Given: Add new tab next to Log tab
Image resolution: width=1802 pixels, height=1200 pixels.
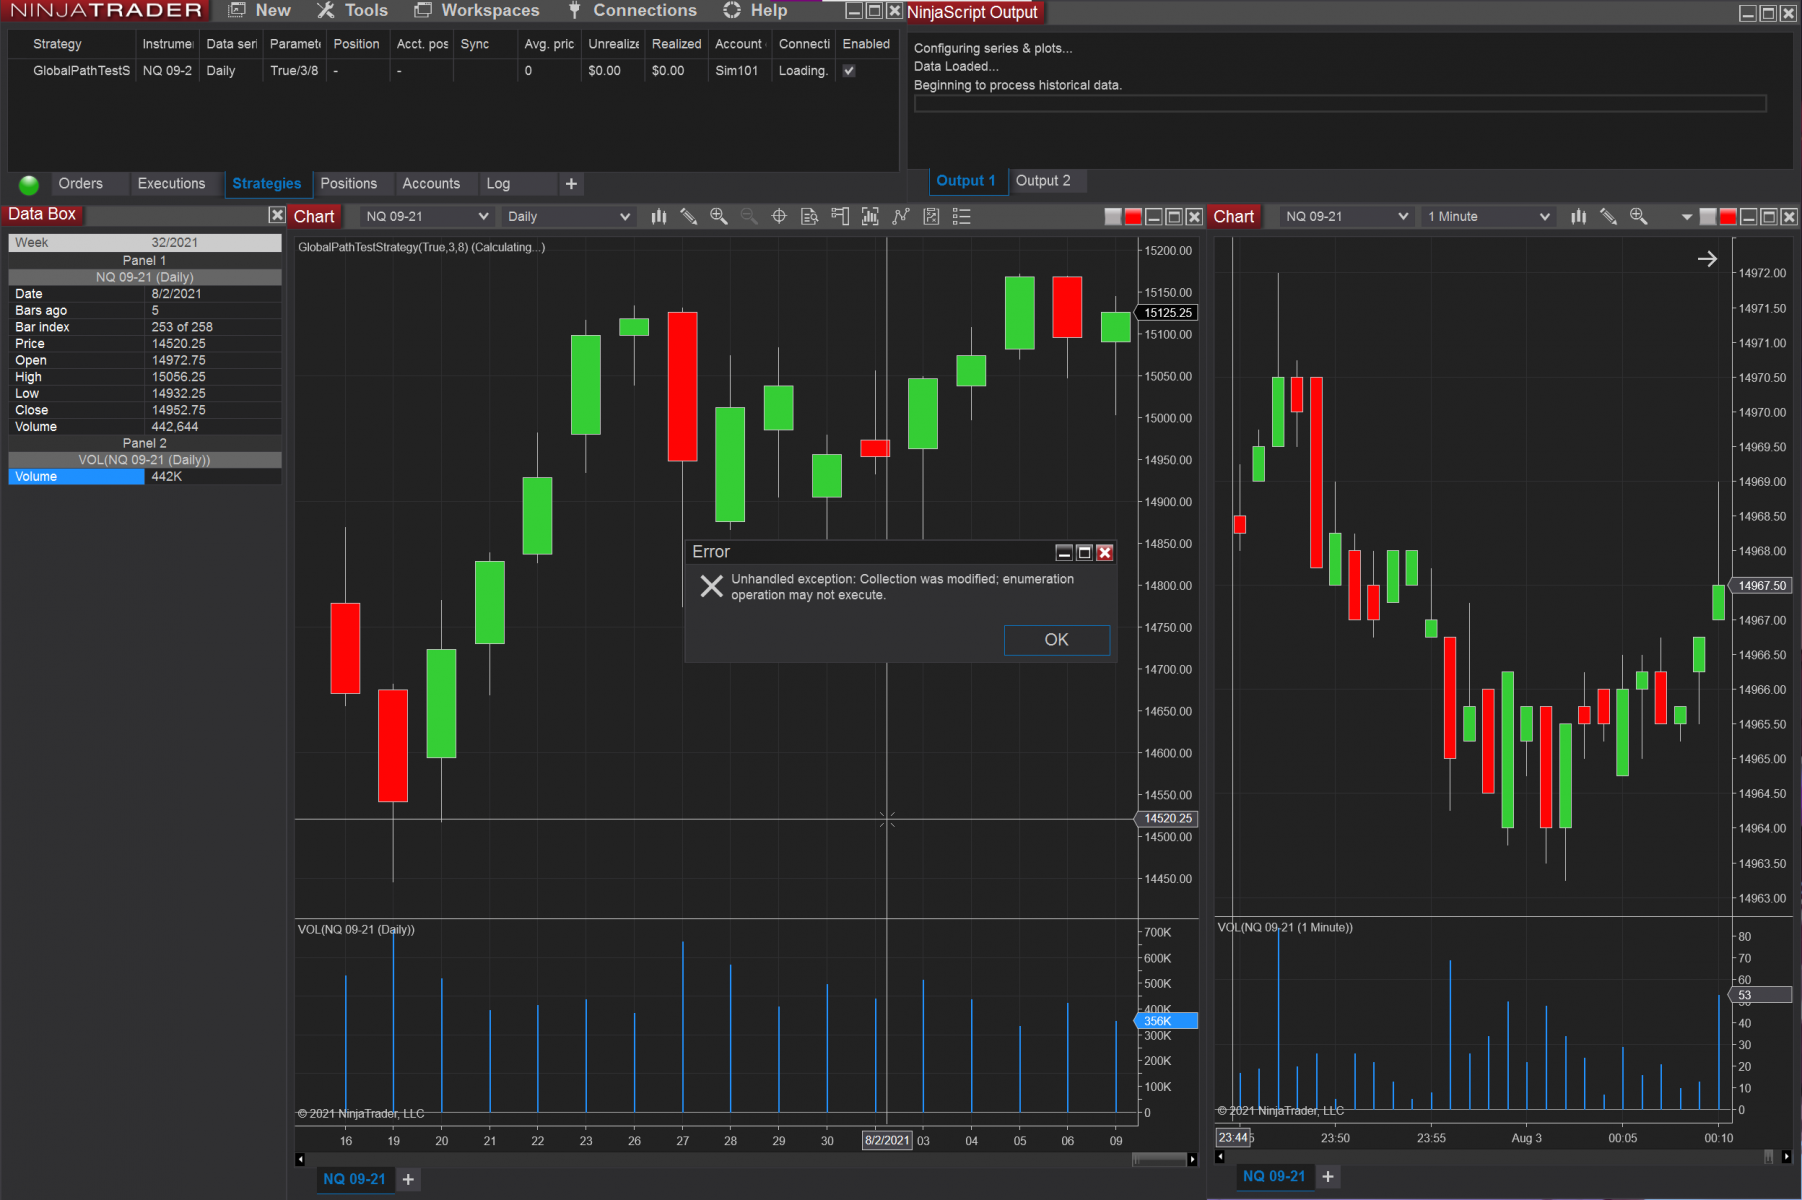Looking at the screenshot, I should click(x=571, y=184).
